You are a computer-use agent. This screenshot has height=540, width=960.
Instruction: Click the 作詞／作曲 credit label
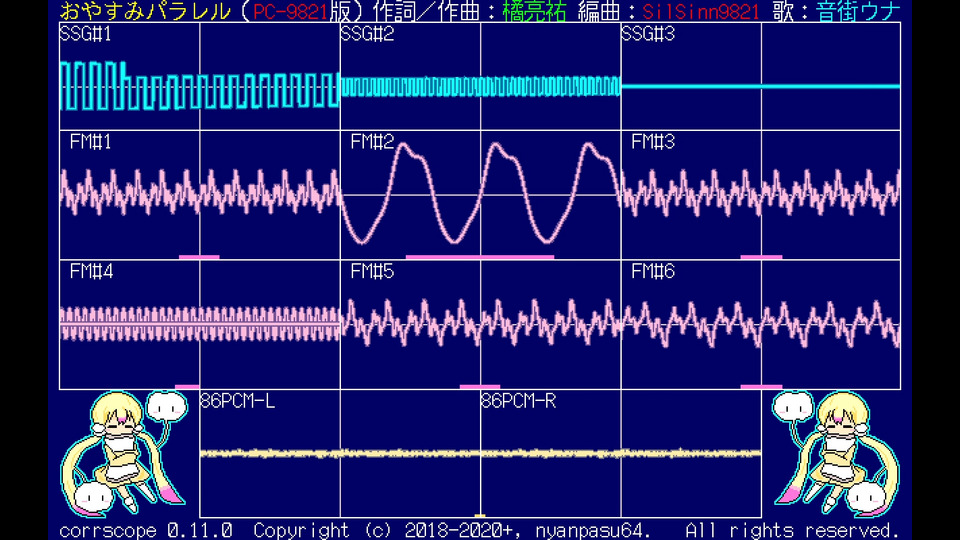427,11
